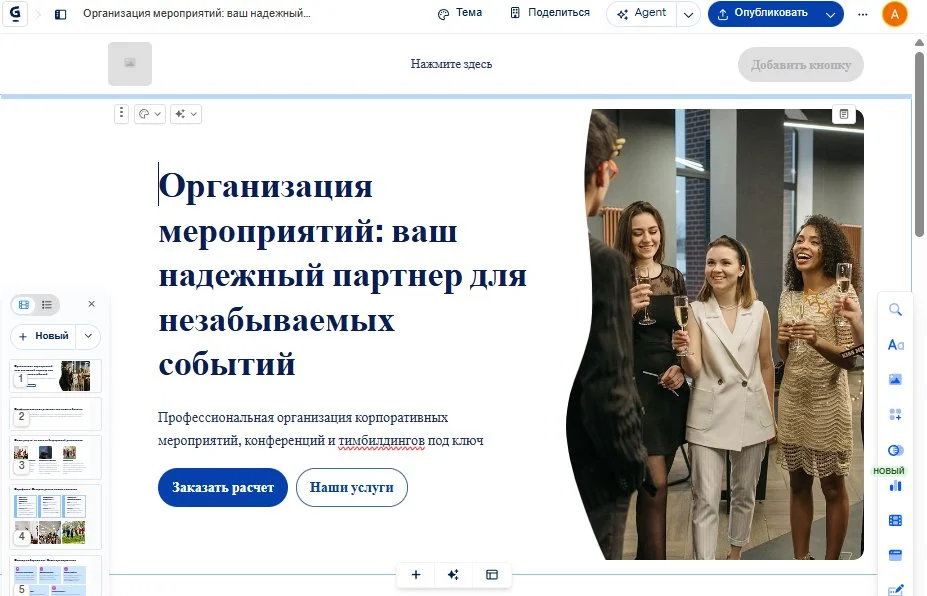Screen dimensions: 927x596
Task: Click the Нажмите здесь header text
Action: point(451,64)
